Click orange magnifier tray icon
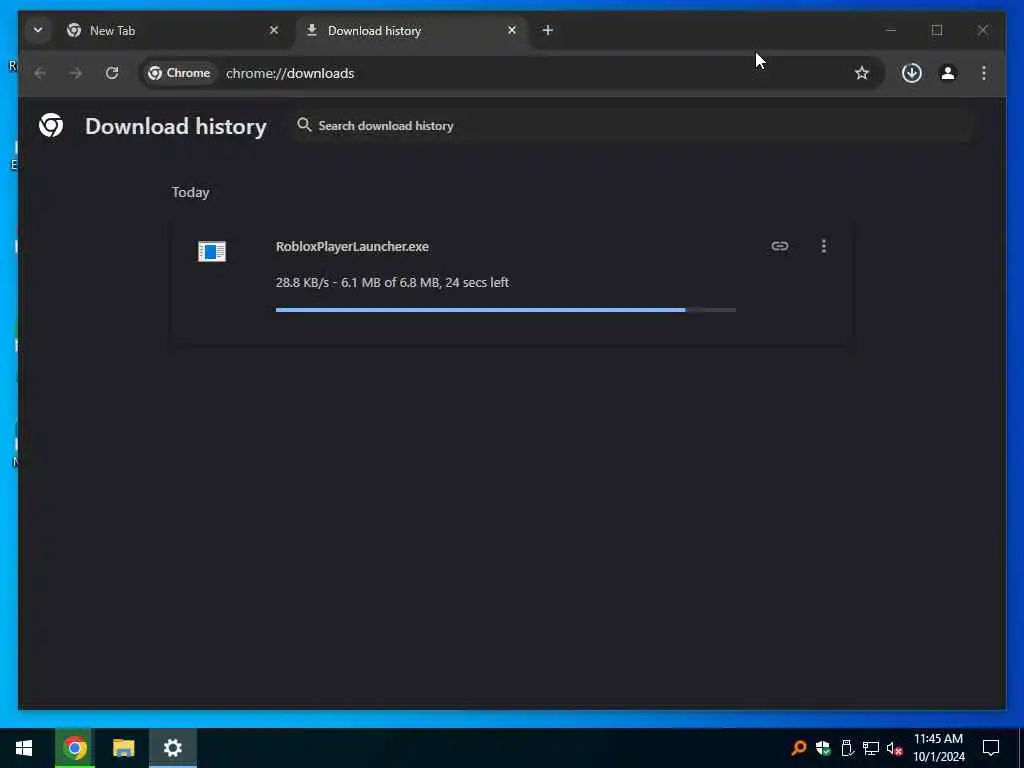1024x768 pixels. (798, 748)
